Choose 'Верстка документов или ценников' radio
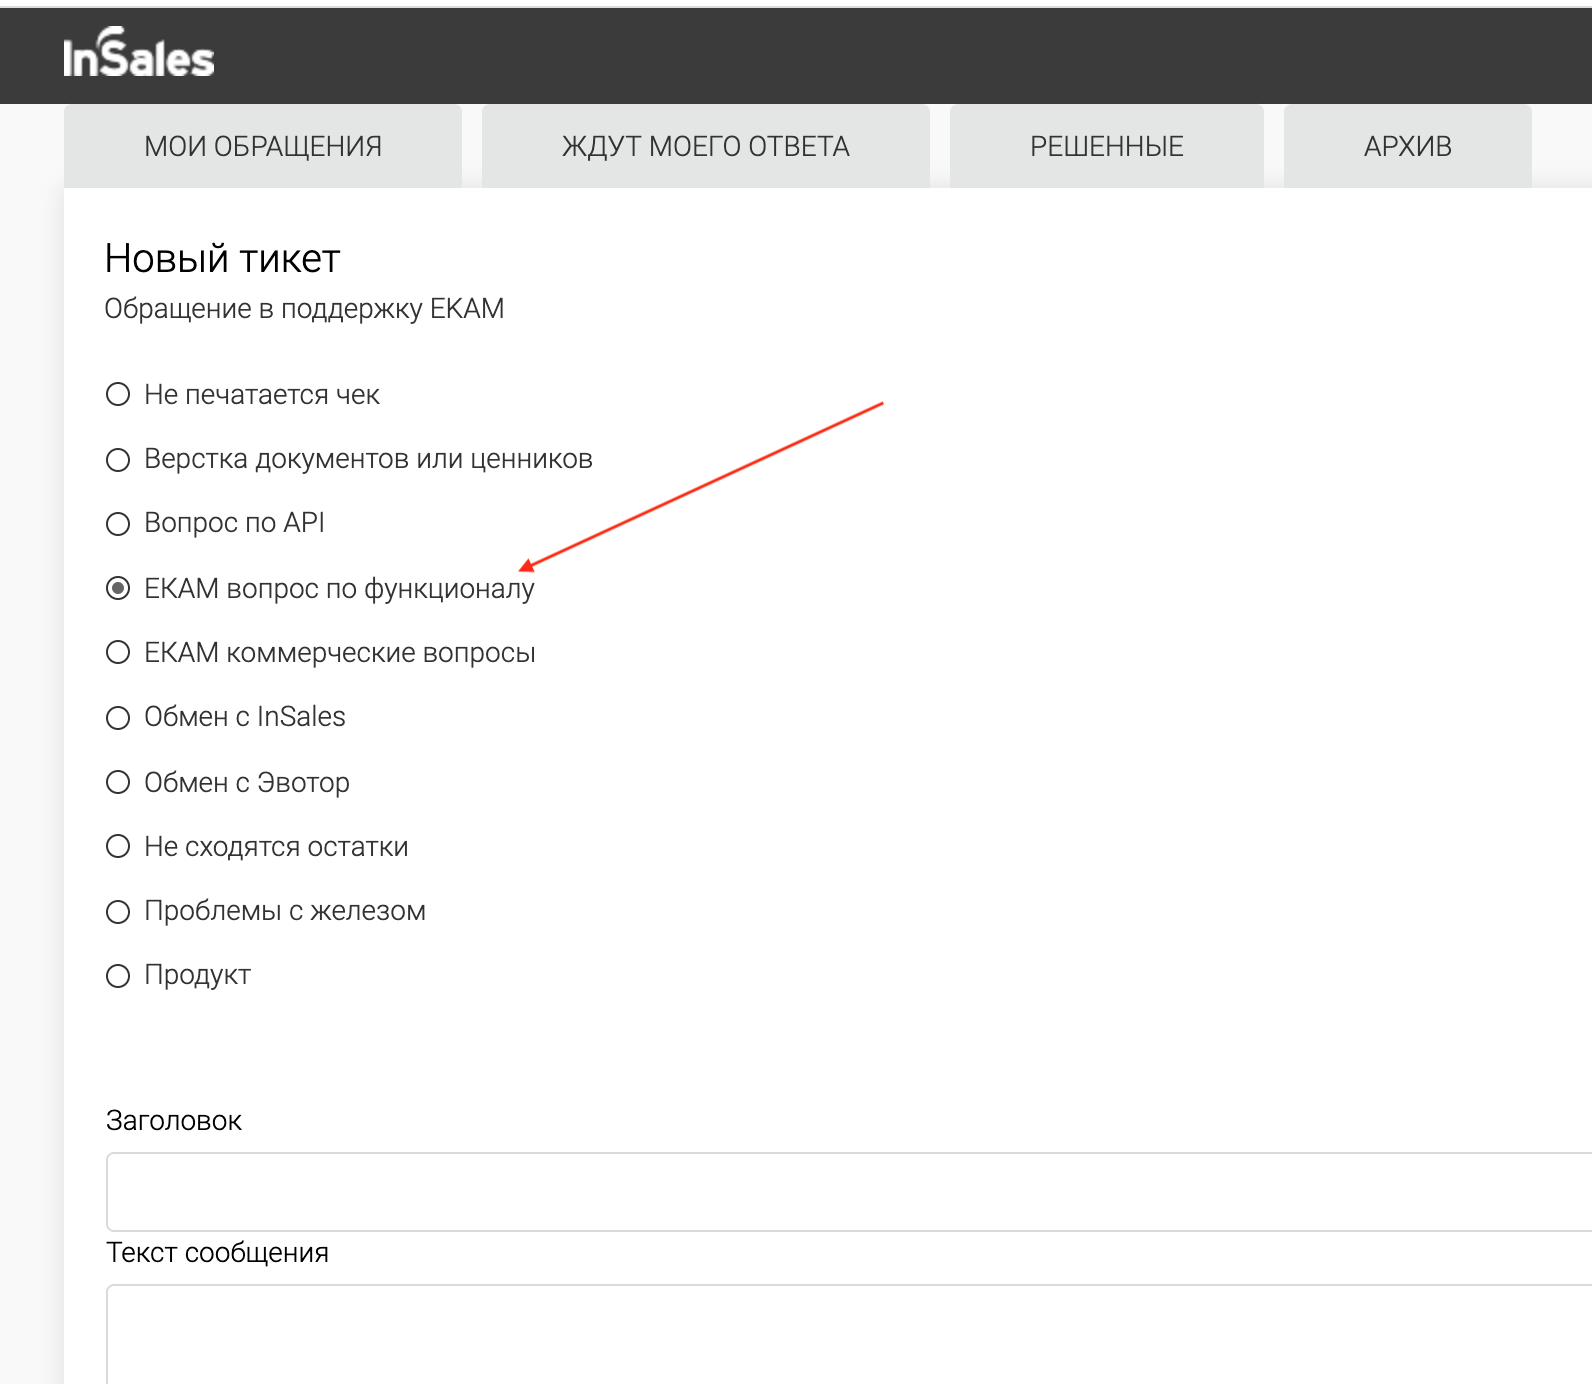The width and height of the screenshot is (1592, 1384). coord(118,459)
